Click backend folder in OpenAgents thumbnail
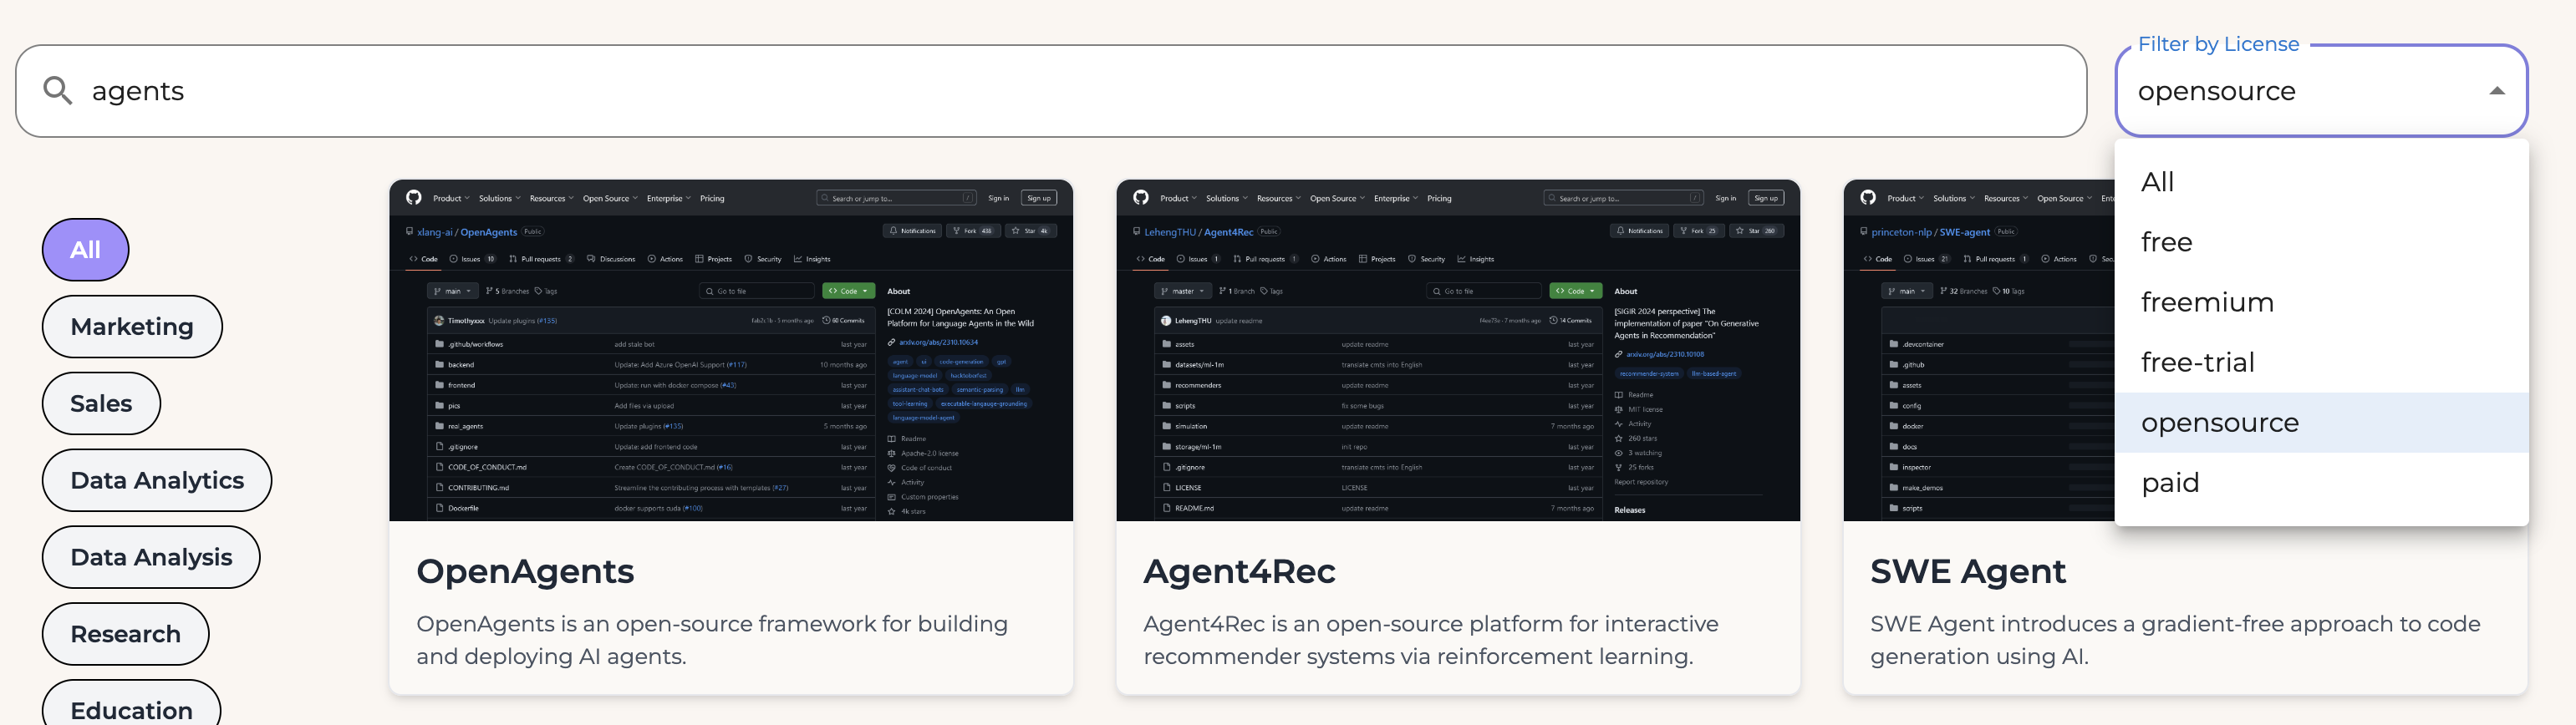The height and width of the screenshot is (725, 2576). 461,365
